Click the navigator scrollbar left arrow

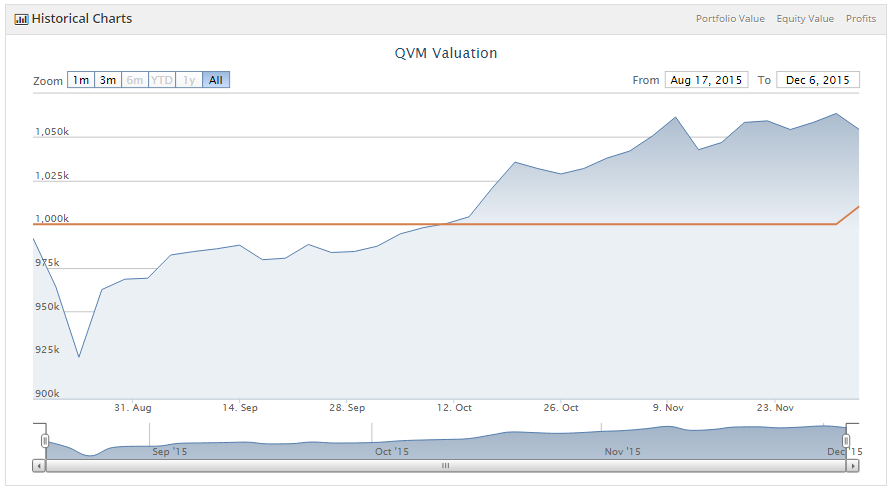pos(39,466)
